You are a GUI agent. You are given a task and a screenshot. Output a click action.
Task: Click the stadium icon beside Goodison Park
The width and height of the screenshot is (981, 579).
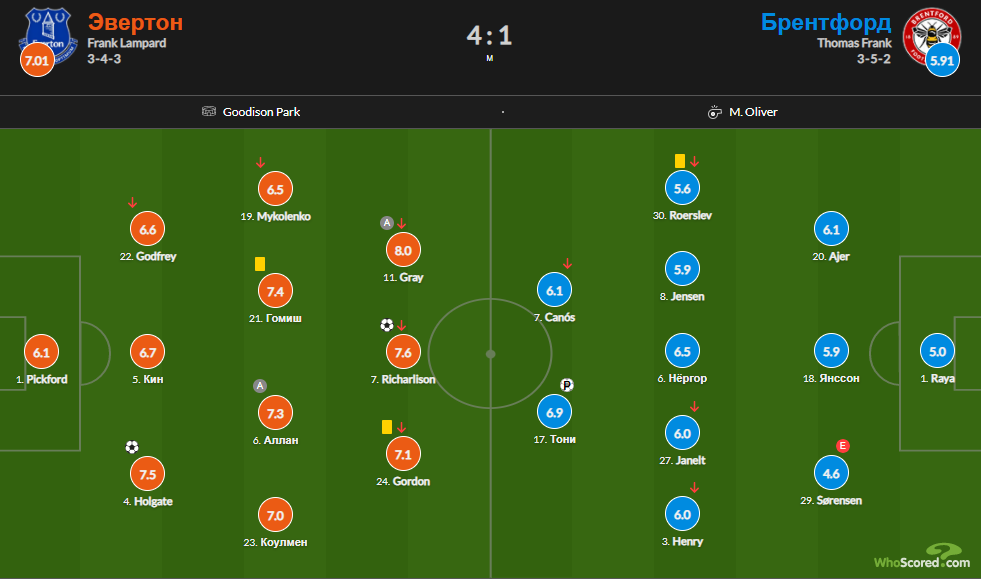click(209, 112)
